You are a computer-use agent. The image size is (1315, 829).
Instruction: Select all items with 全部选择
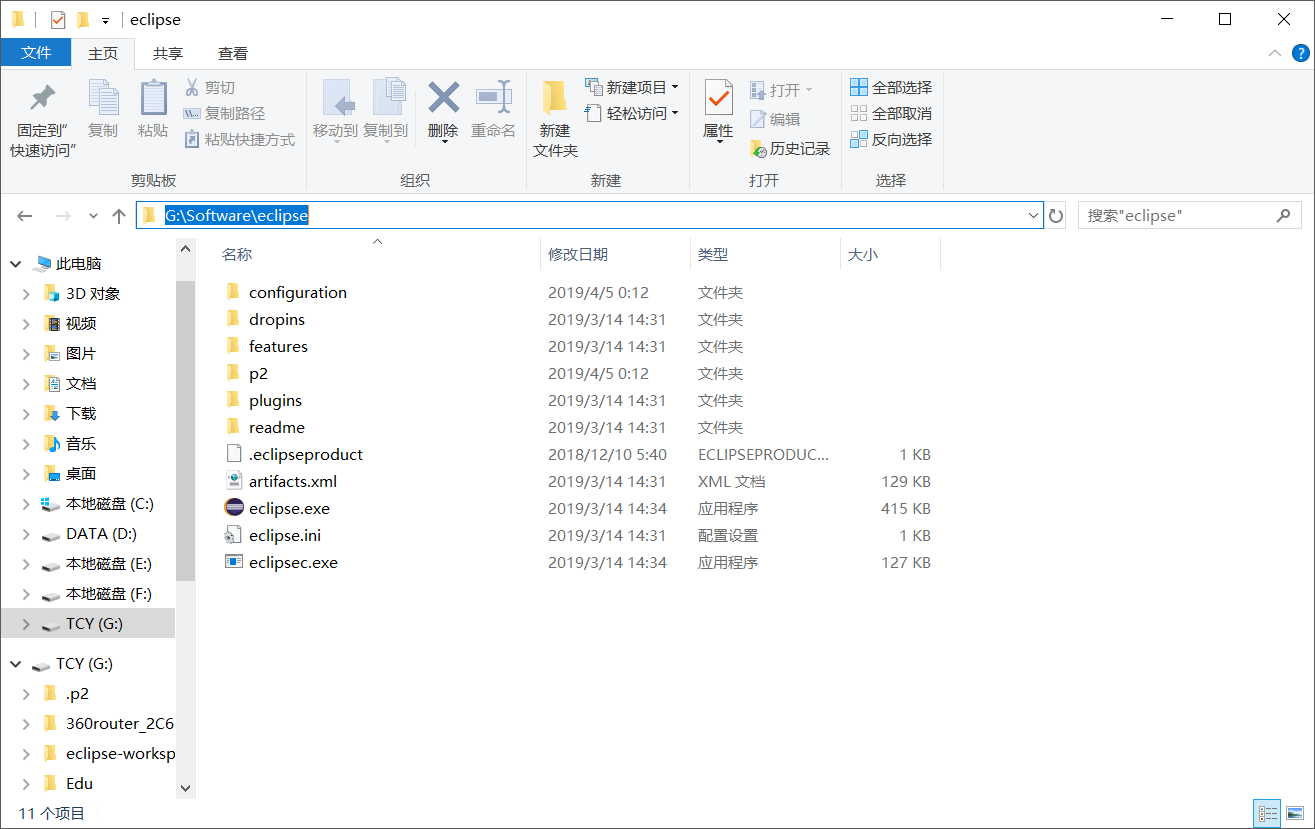pyautogui.click(x=890, y=87)
